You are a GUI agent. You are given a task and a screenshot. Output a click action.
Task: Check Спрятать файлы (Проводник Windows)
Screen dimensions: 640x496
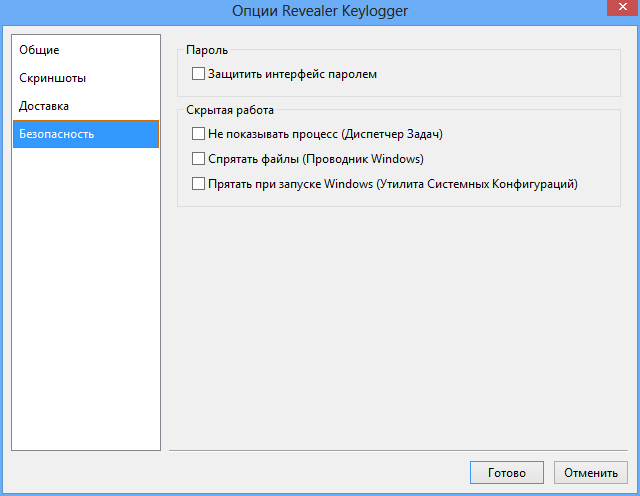(198, 159)
